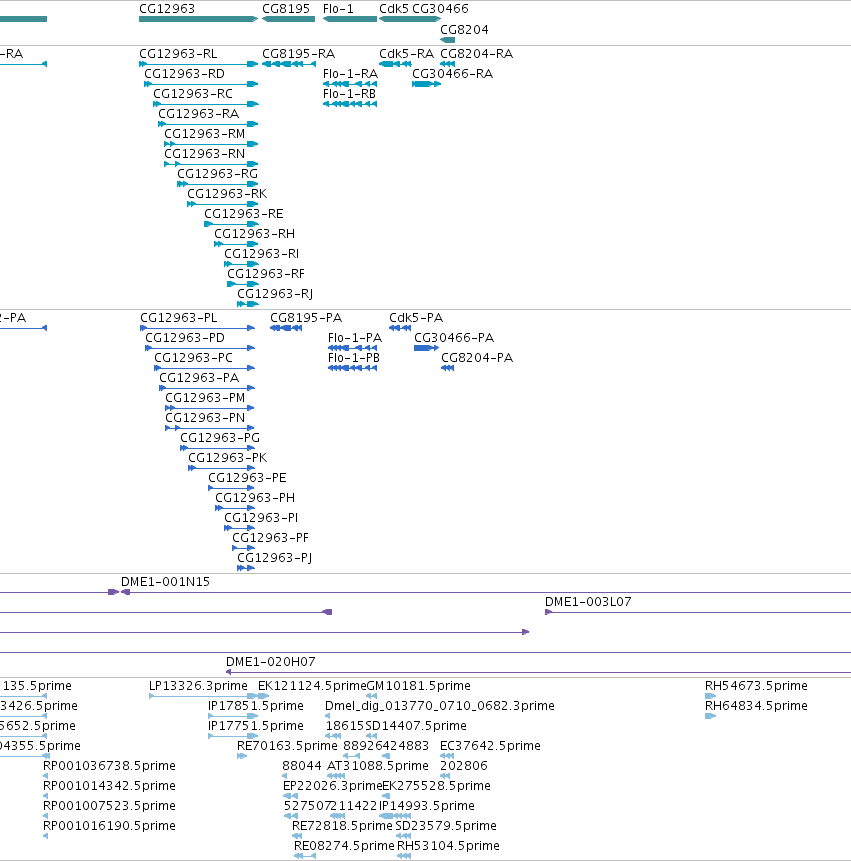The image size is (851, 861).
Task: Click the Cdk5-PA protein label
Action: click(x=416, y=318)
